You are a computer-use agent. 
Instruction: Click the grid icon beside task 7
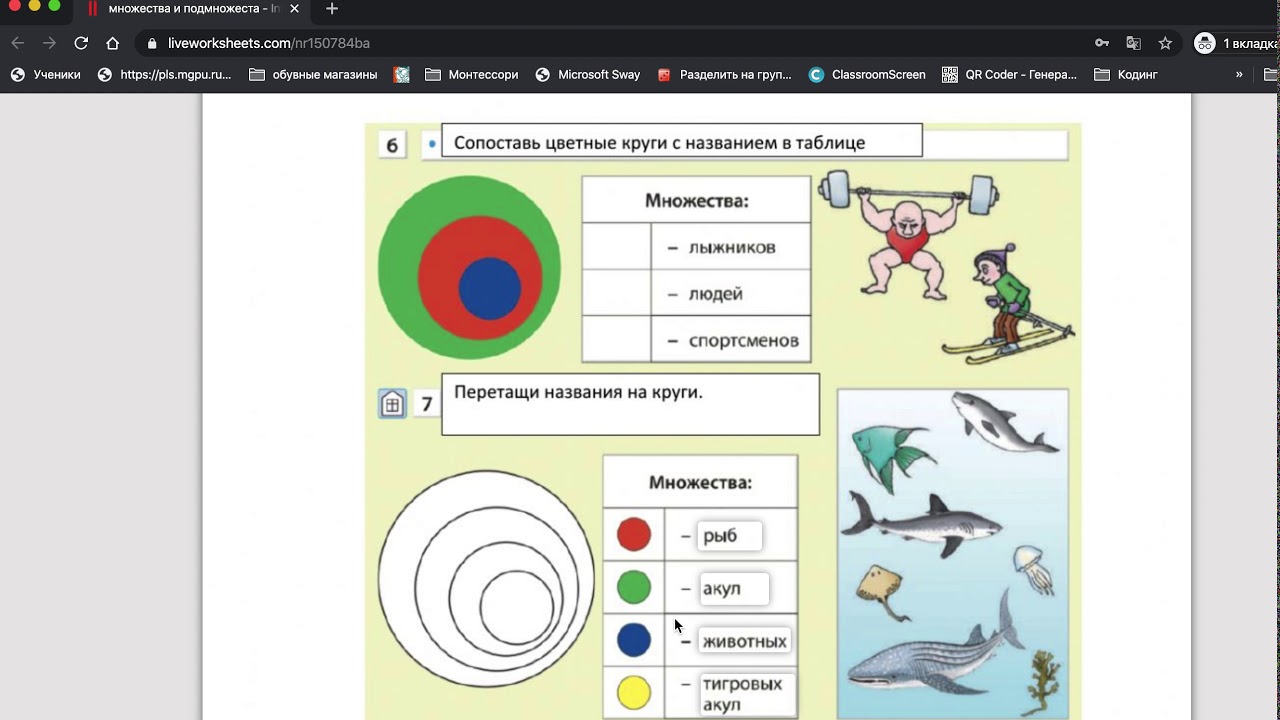pos(392,404)
